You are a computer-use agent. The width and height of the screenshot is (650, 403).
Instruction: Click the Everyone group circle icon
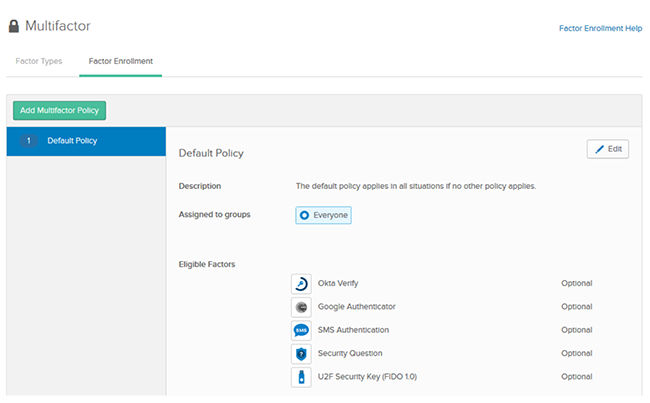pos(305,215)
